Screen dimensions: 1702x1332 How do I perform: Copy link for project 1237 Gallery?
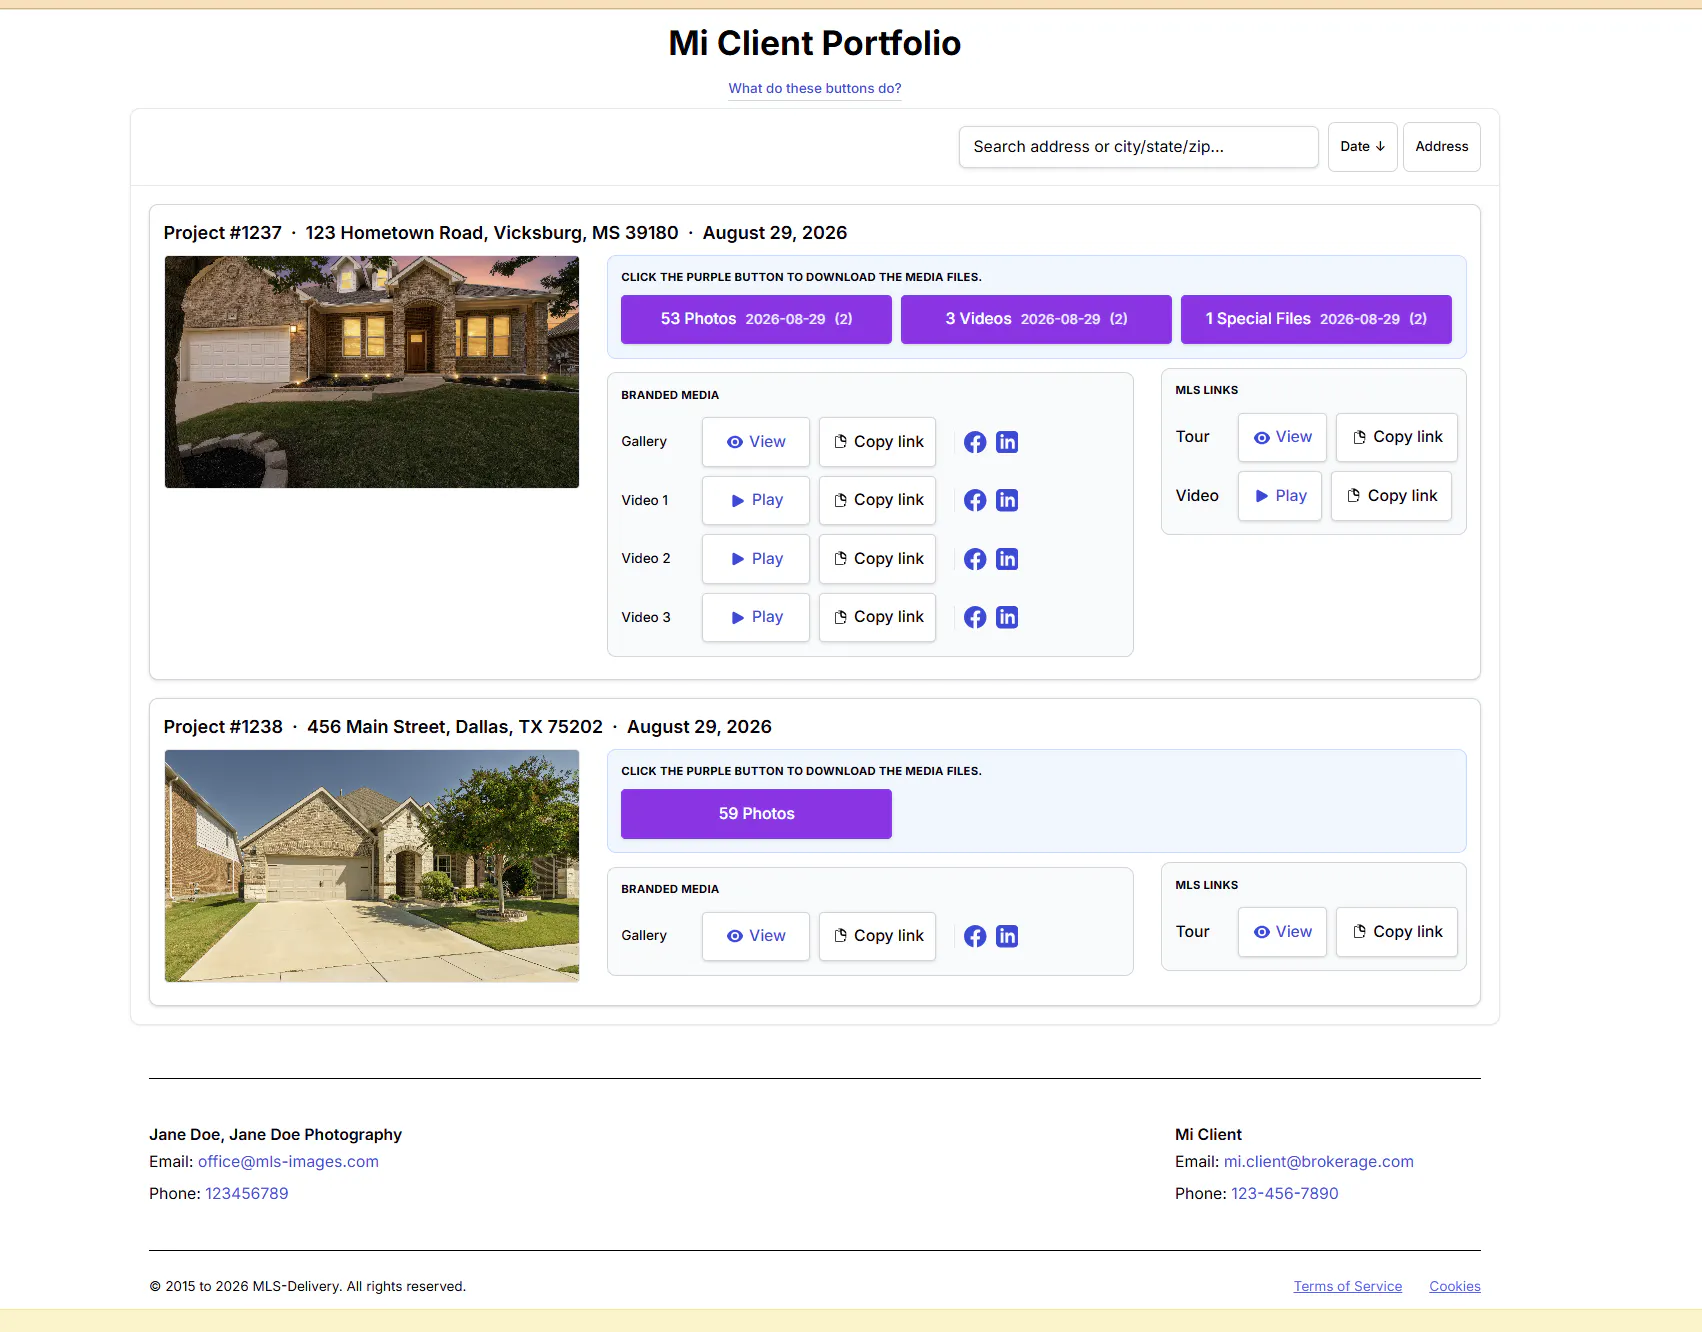pyautogui.click(x=878, y=442)
